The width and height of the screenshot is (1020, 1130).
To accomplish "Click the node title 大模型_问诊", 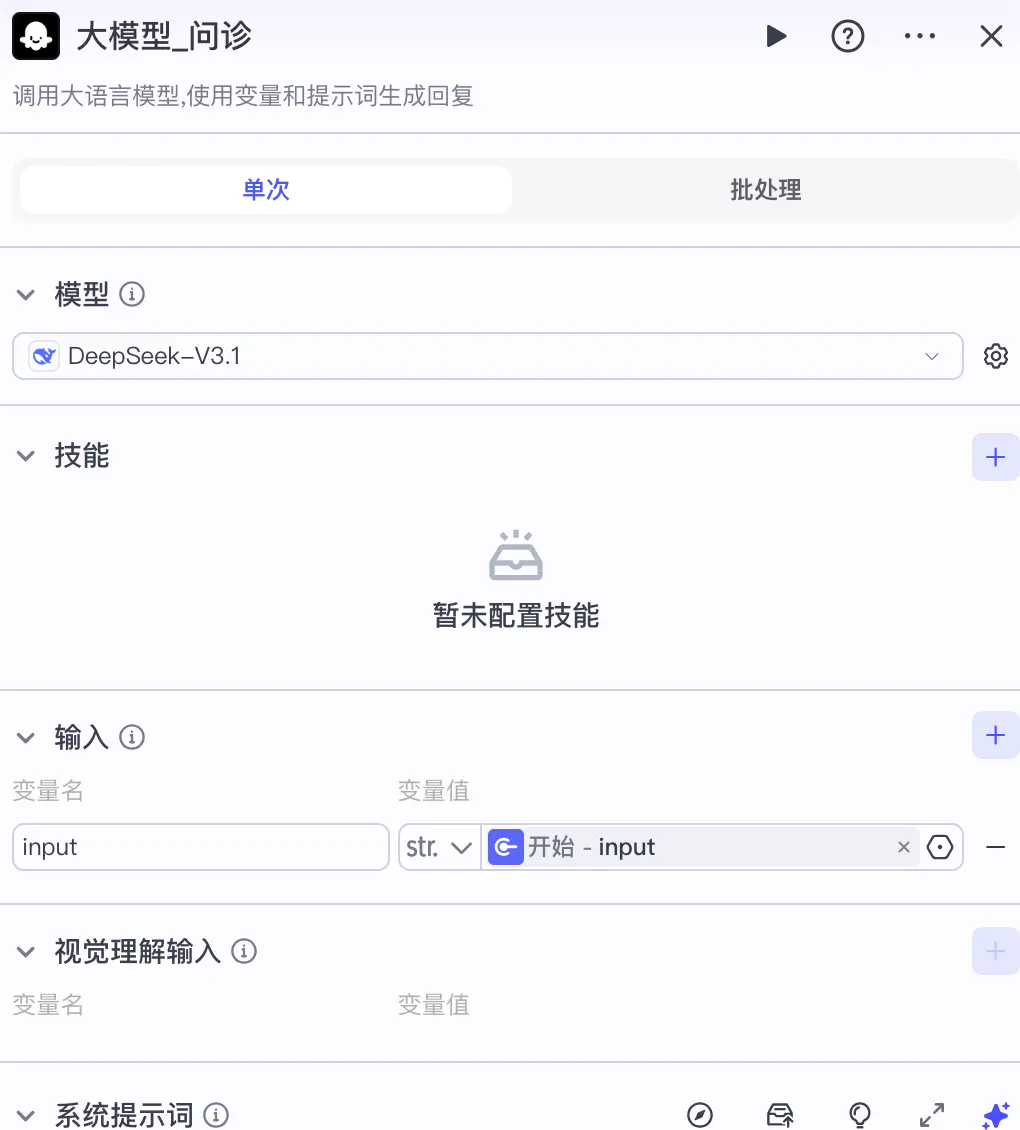I will [164, 36].
